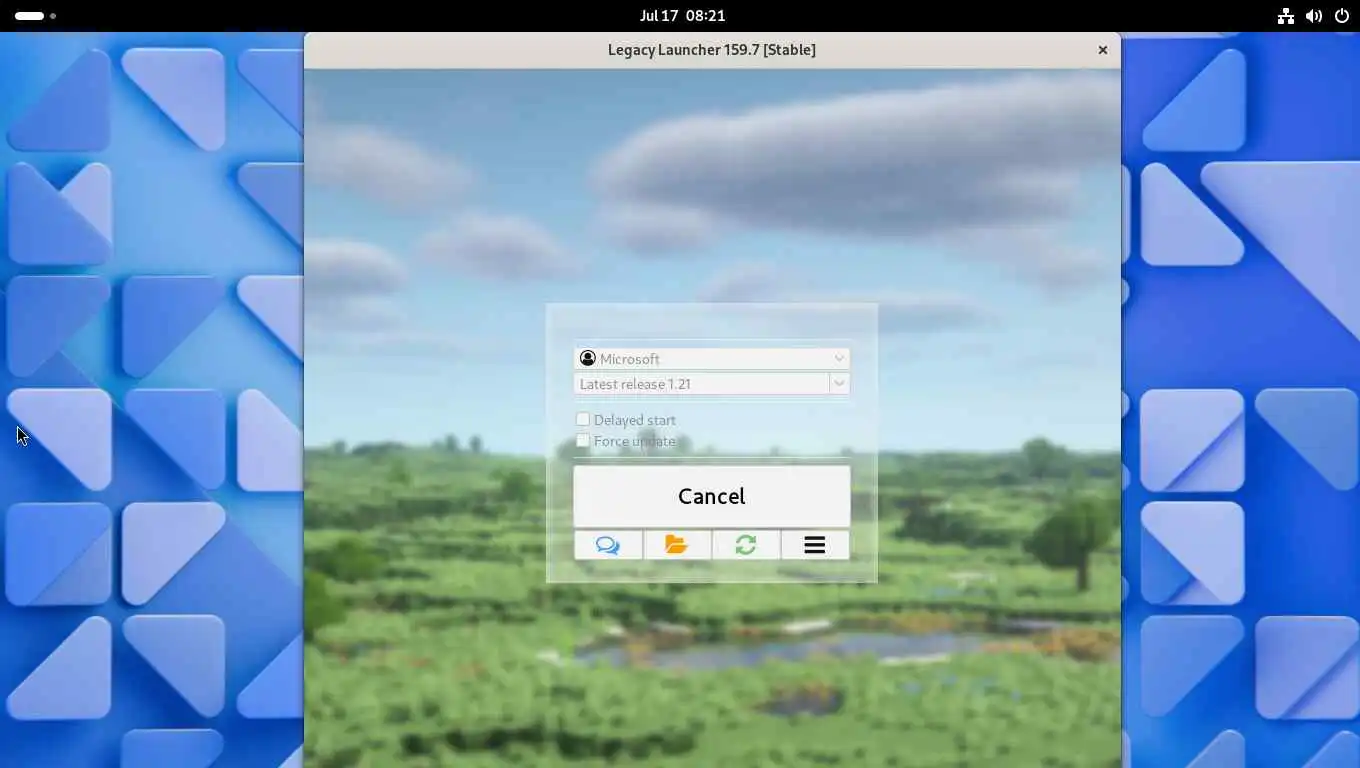This screenshot has width=1360, height=768.
Task: Click the volume speaker tray icon
Action: tap(1314, 16)
